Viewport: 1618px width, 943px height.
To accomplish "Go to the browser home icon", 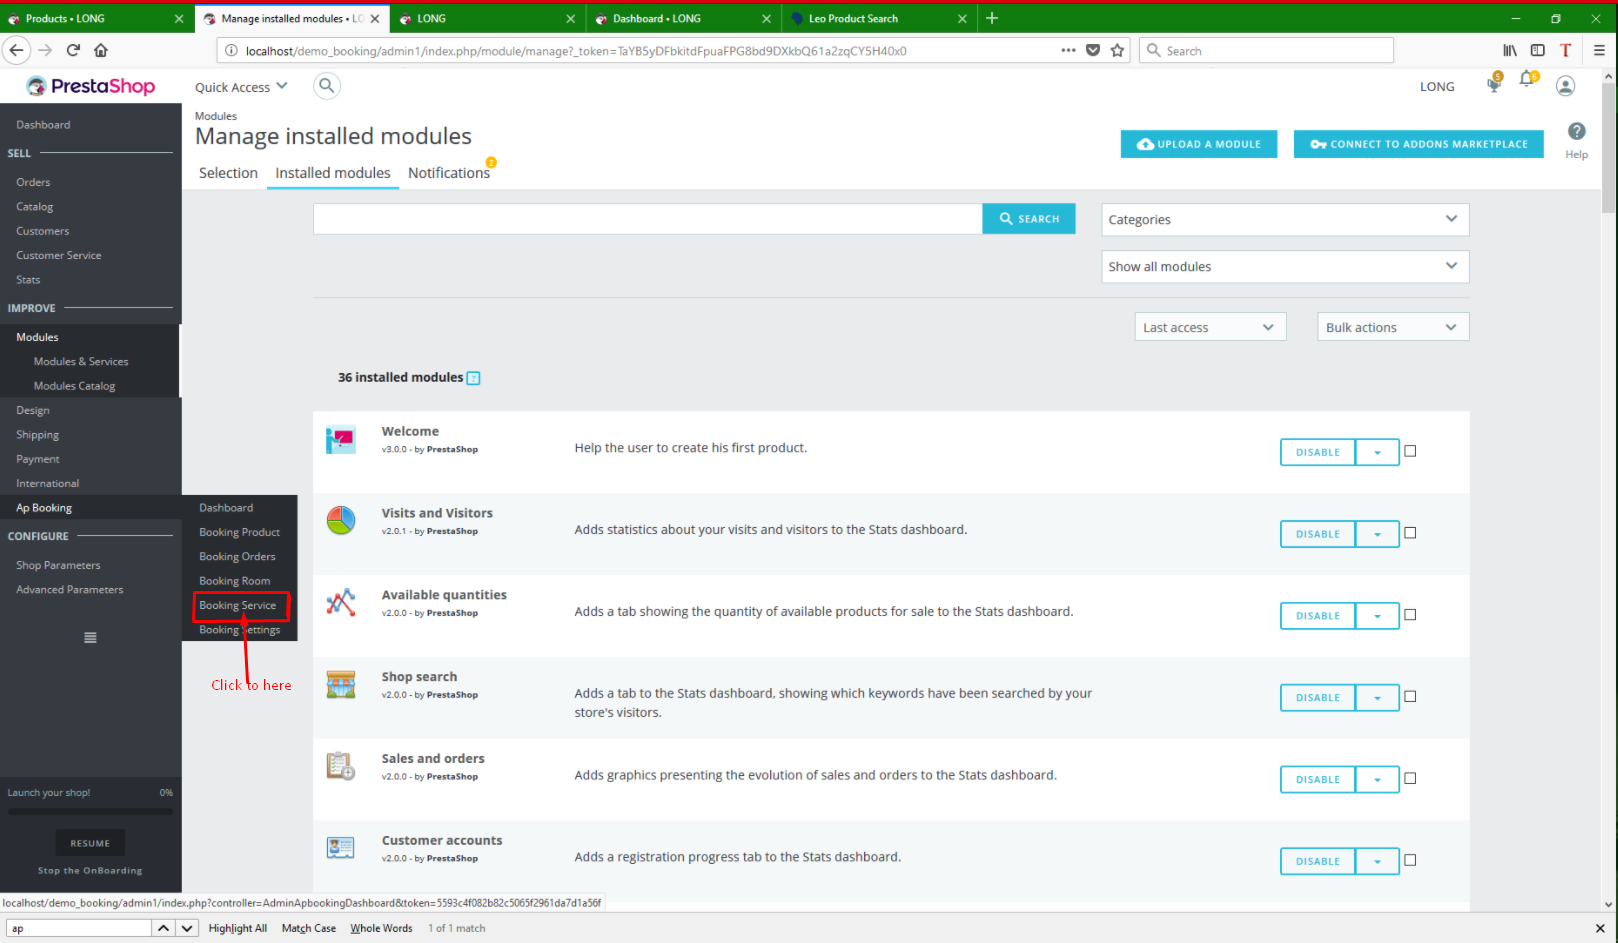I will (101, 50).
